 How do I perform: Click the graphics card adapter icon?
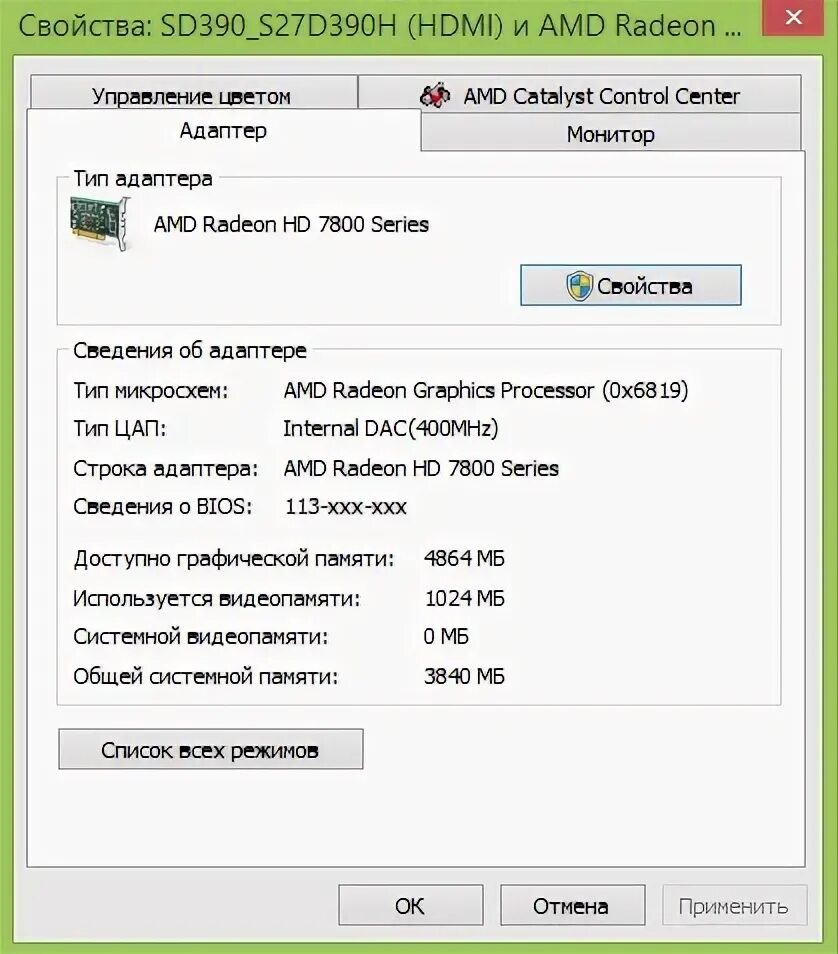pyautogui.click(x=100, y=223)
